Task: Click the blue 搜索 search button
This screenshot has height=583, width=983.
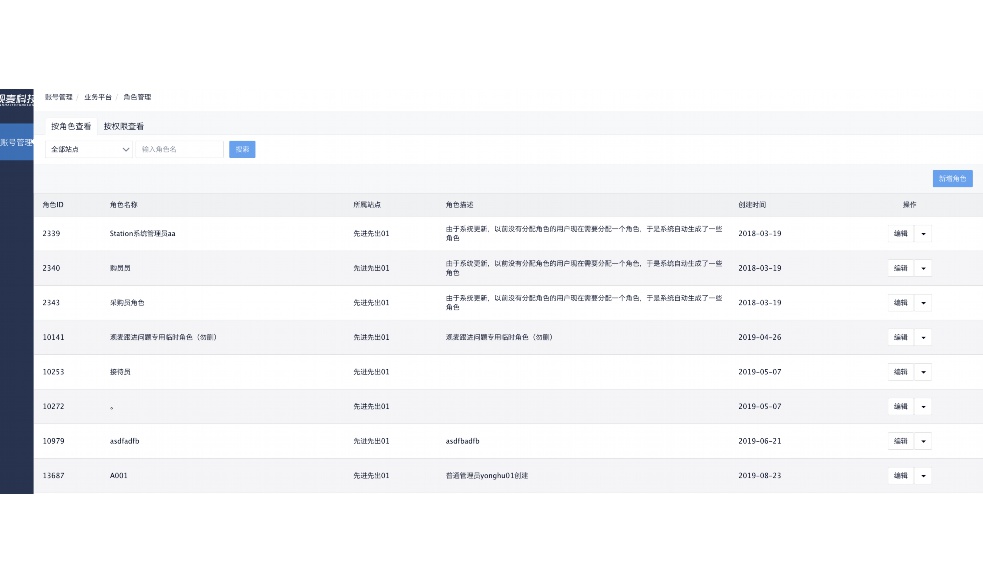Action: [x=242, y=149]
